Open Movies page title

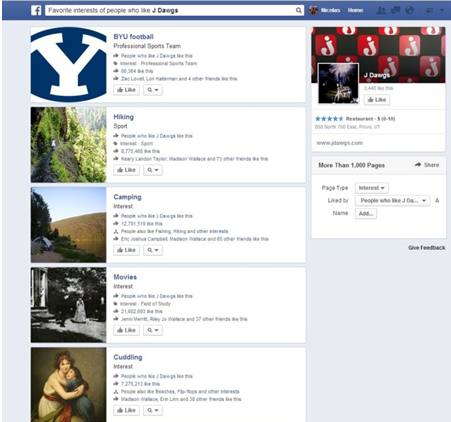pyautogui.click(x=125, y=277)
